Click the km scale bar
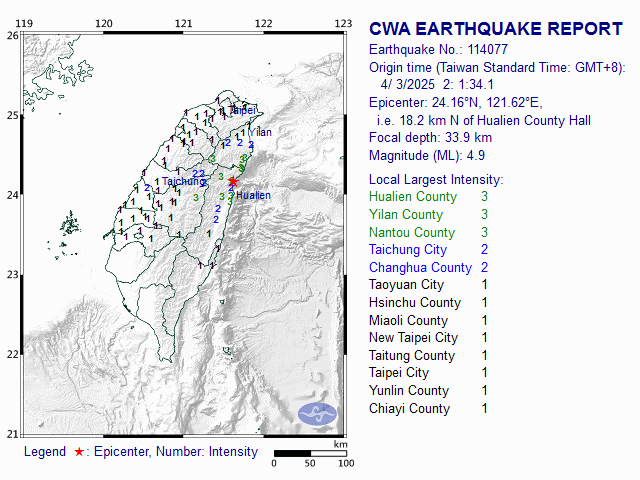 pos(310,453)
